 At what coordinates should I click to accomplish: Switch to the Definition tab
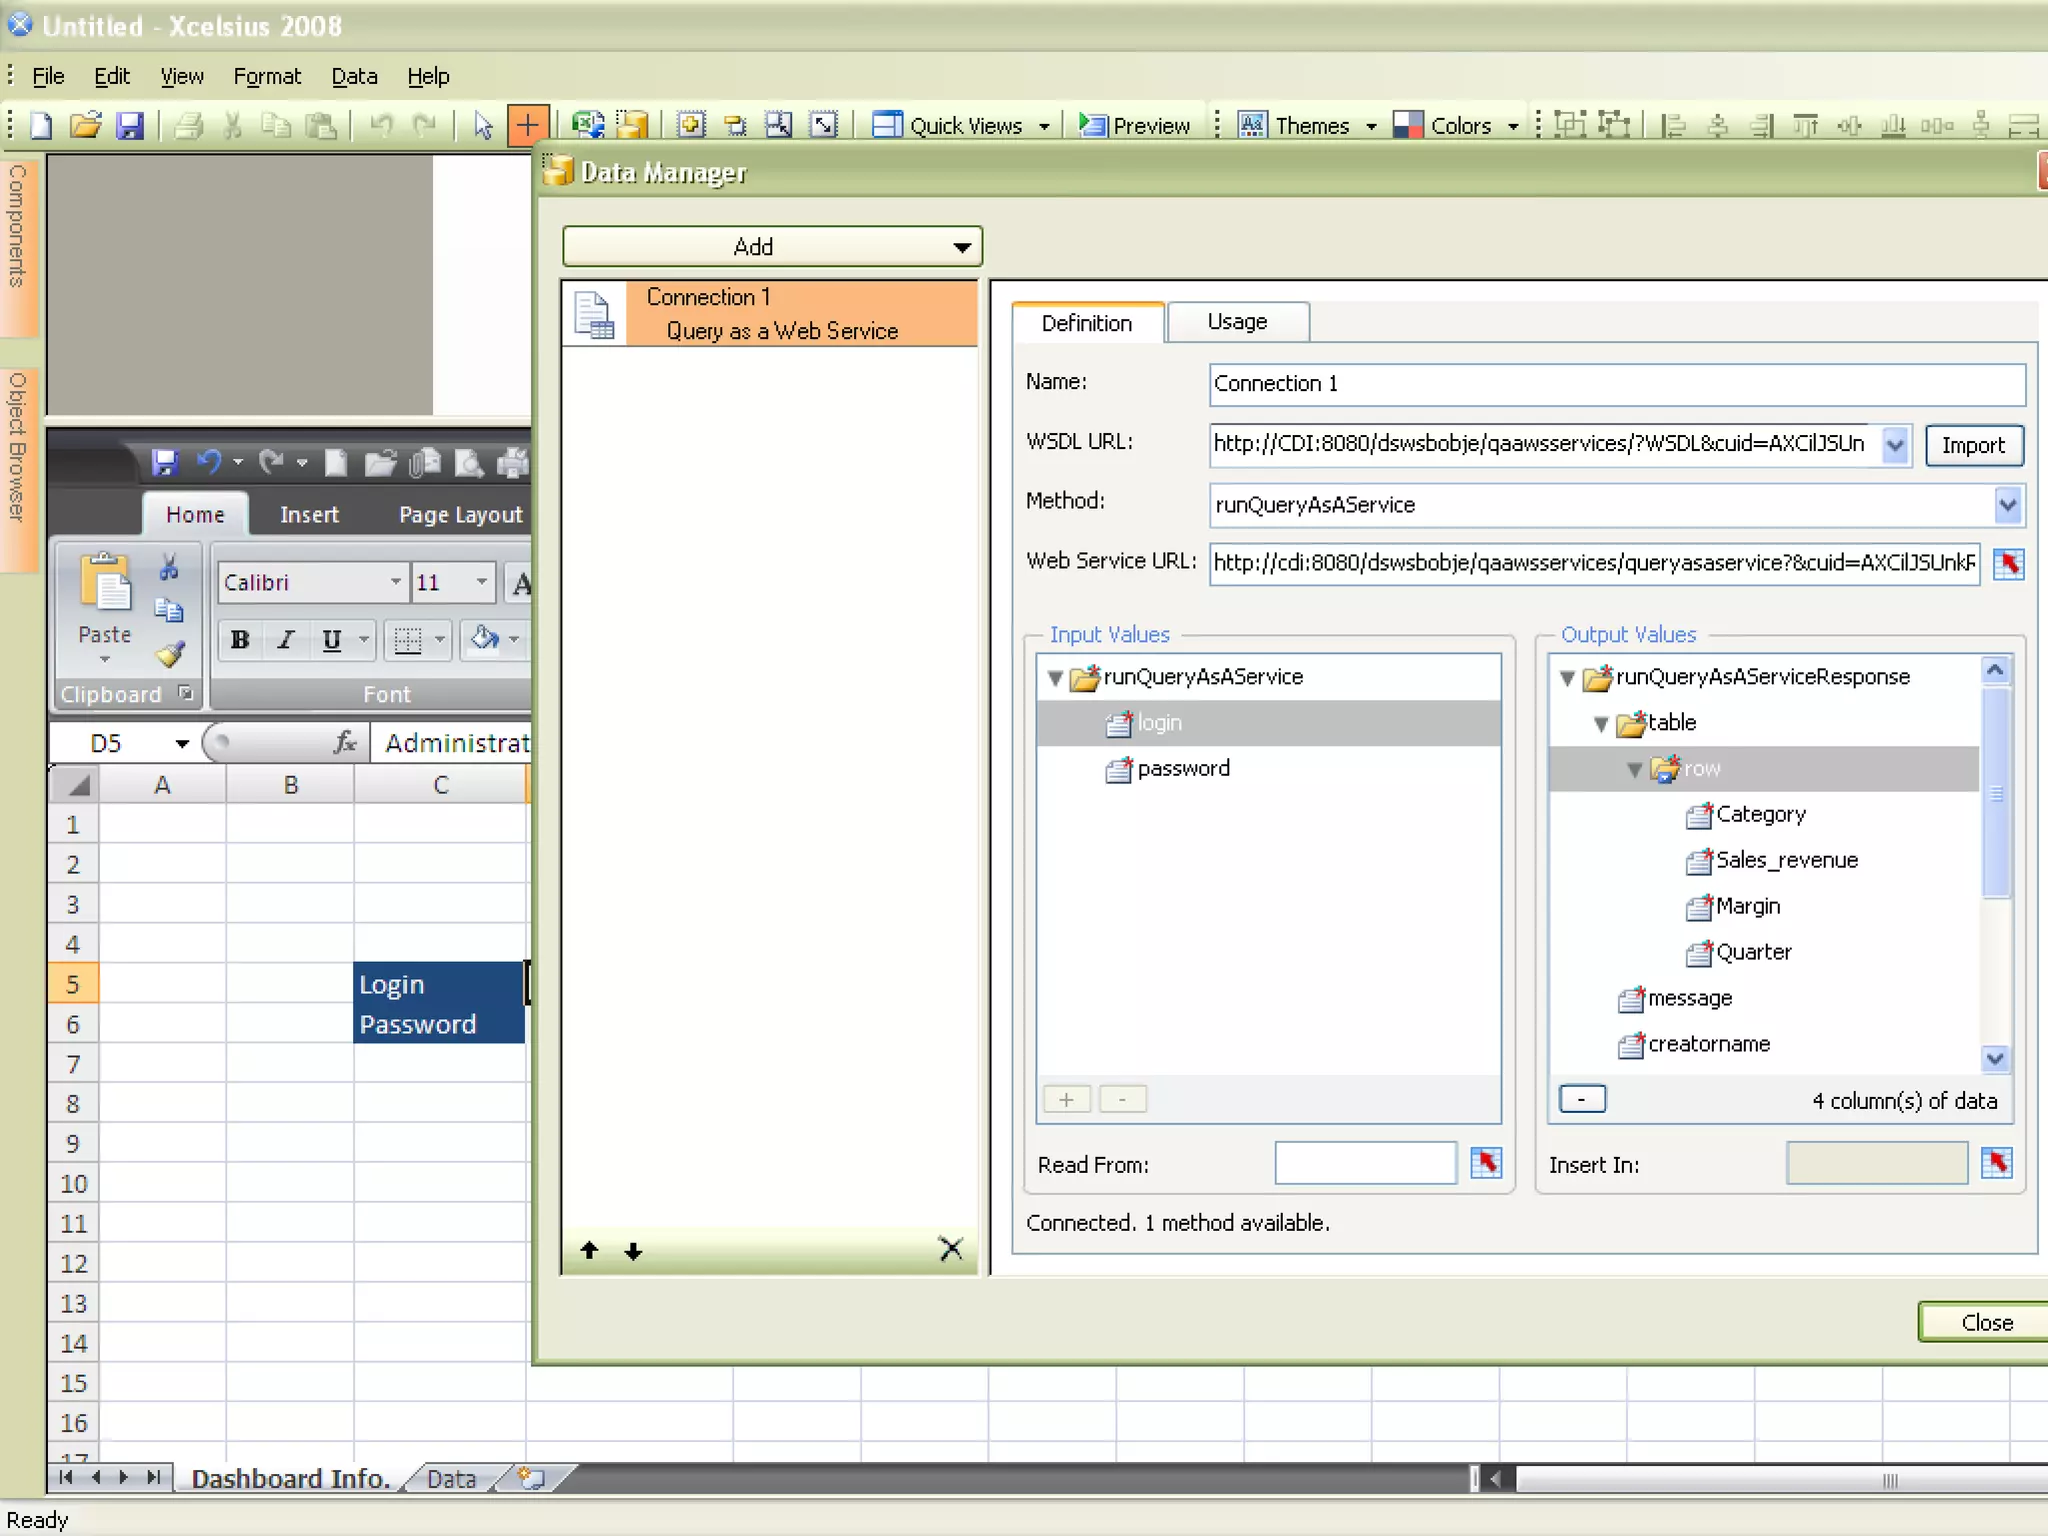[1087, 323]
